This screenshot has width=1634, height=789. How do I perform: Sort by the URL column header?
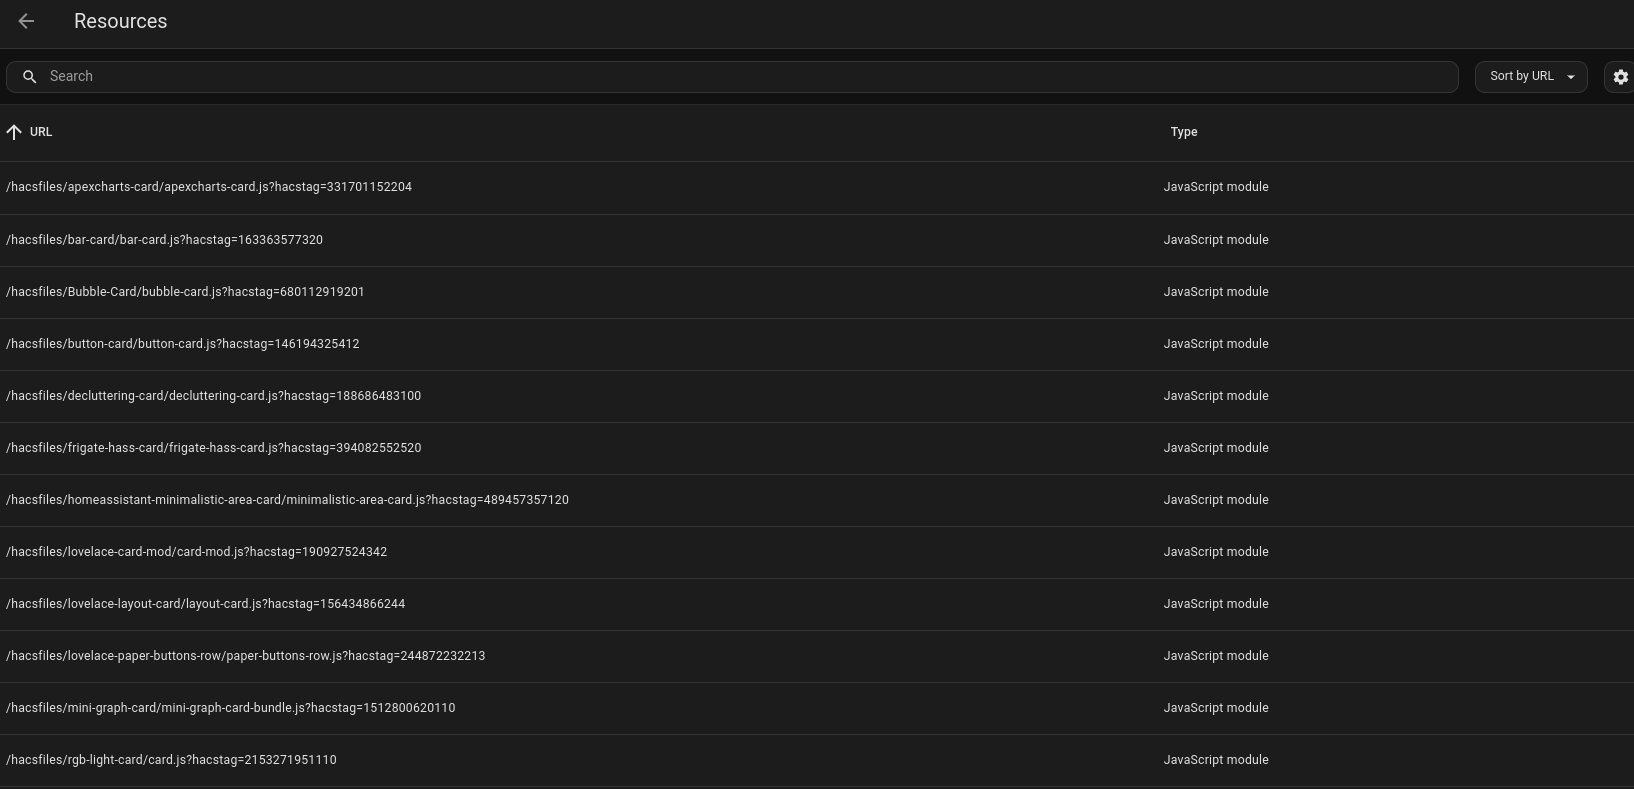coord(41,132)
